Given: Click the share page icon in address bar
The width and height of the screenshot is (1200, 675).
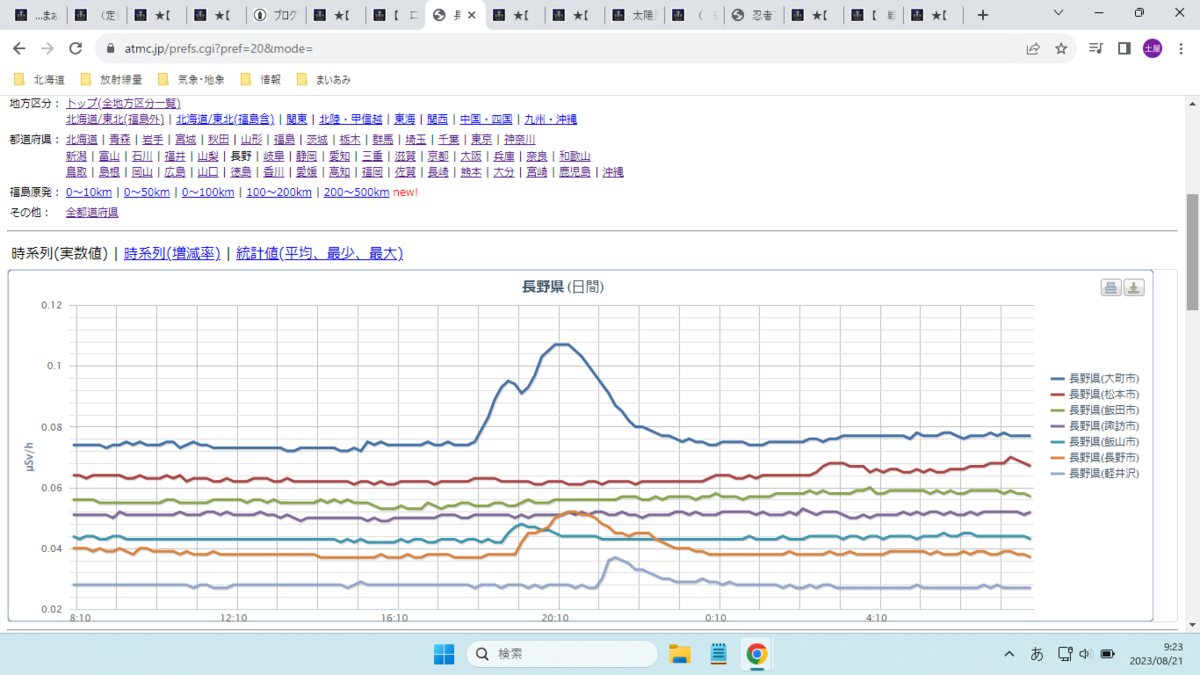Looking at the screenshot, I should [1033, 48].
